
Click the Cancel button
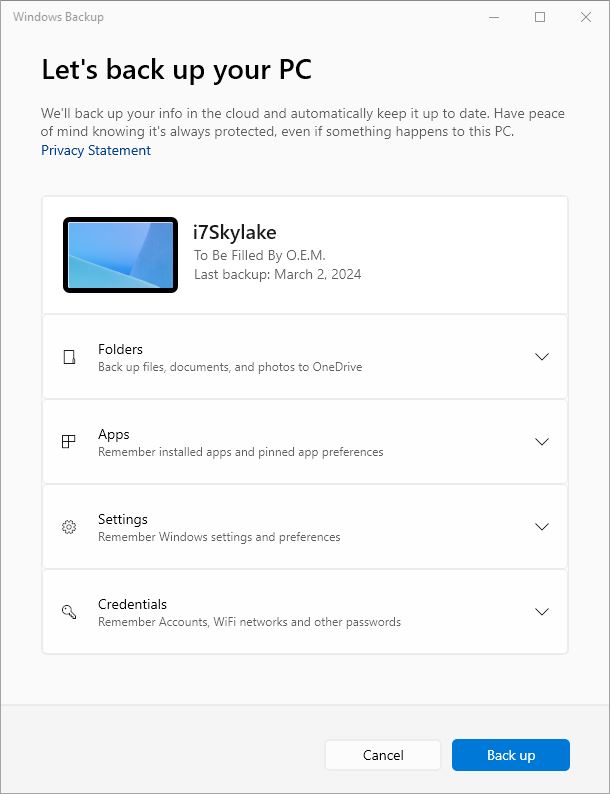pos(383,755)
